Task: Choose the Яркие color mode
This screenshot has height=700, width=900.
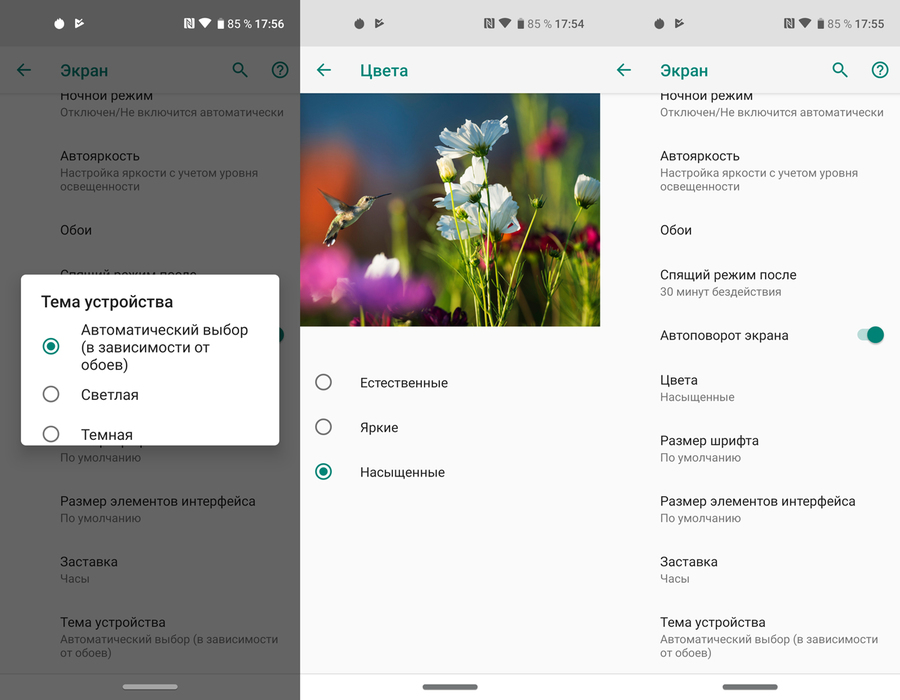Action: [450, 427]
